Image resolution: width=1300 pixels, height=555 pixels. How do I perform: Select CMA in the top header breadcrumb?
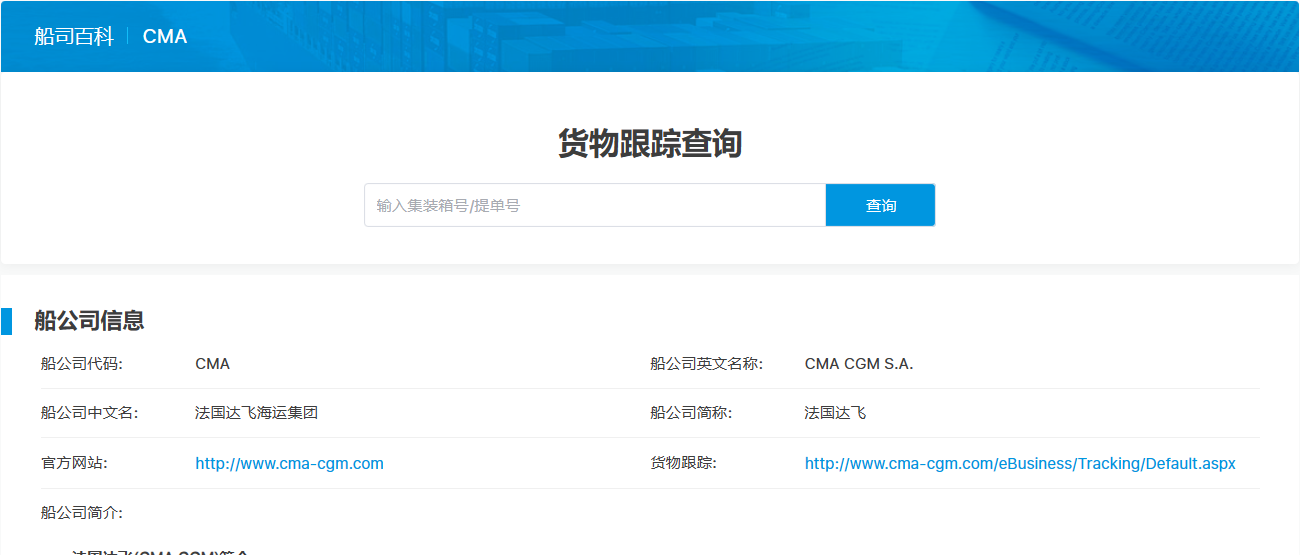tap(165, 37)
